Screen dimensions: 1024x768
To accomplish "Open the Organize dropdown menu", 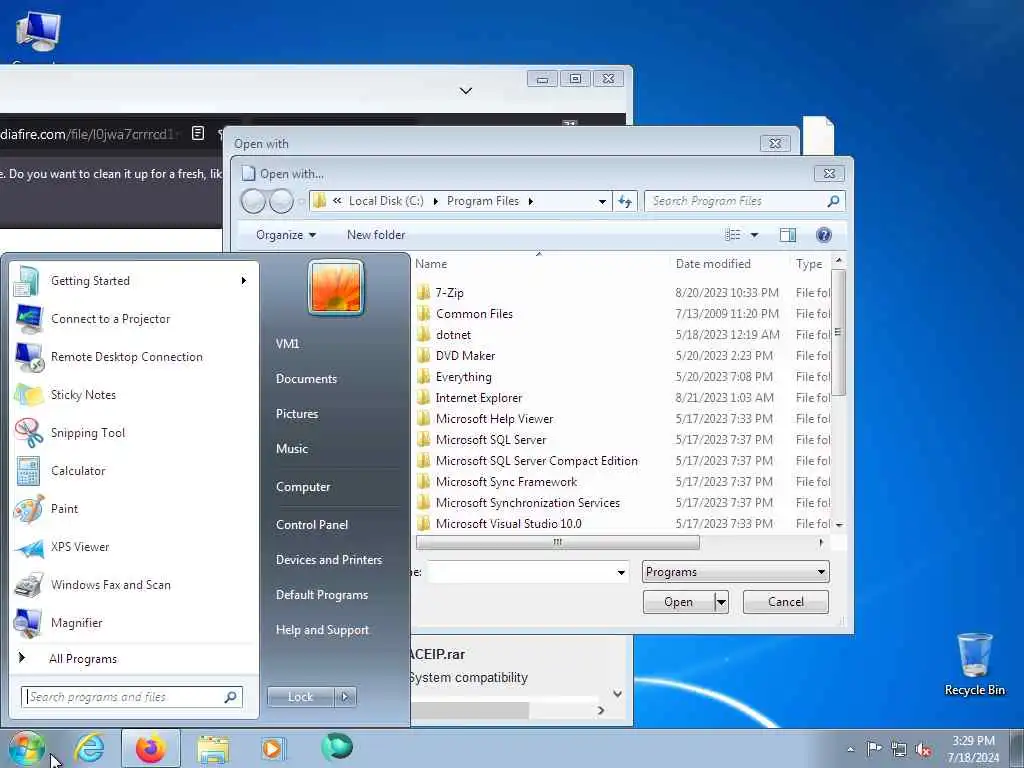I will click(286, 235).
